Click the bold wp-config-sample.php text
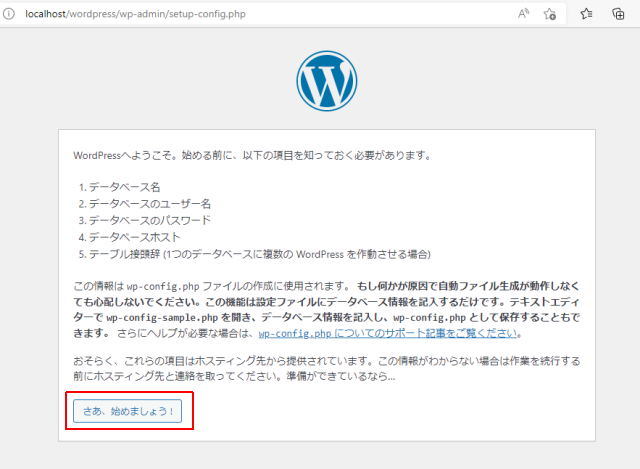The height and width of the screenshot is (469, 640). [162, 318]
